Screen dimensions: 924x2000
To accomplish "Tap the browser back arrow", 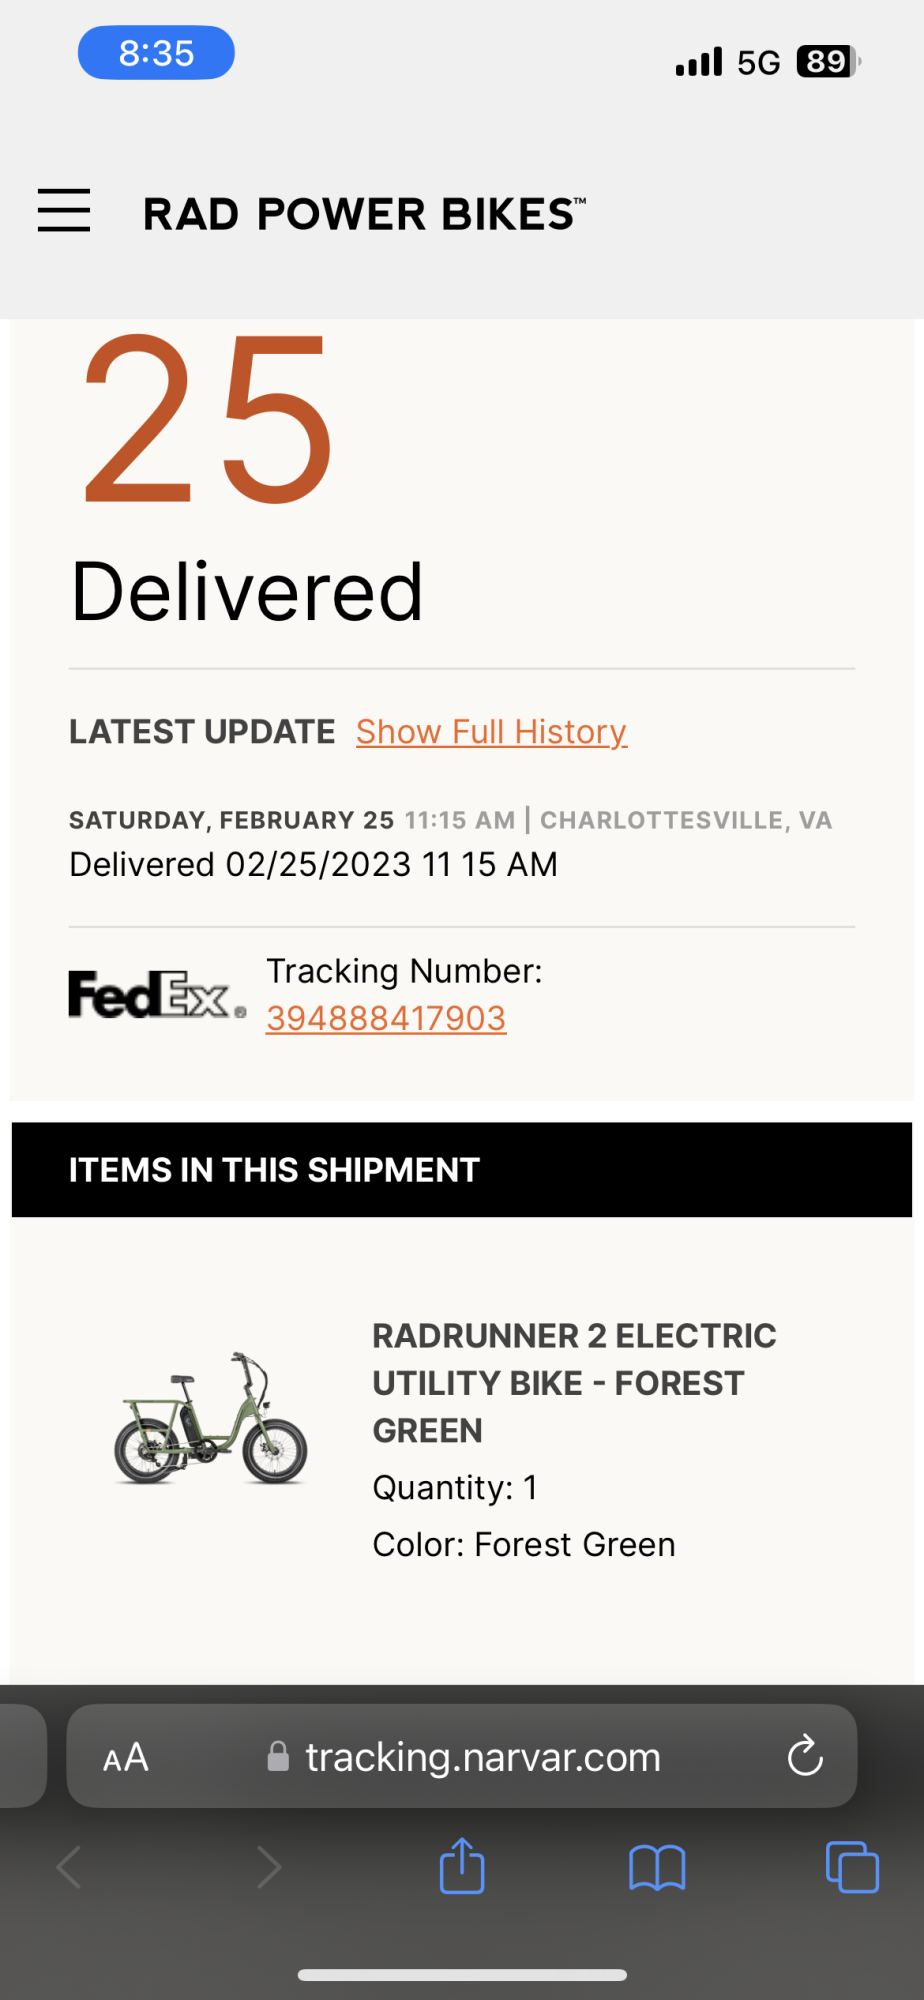I will (x=69, y=1867).
